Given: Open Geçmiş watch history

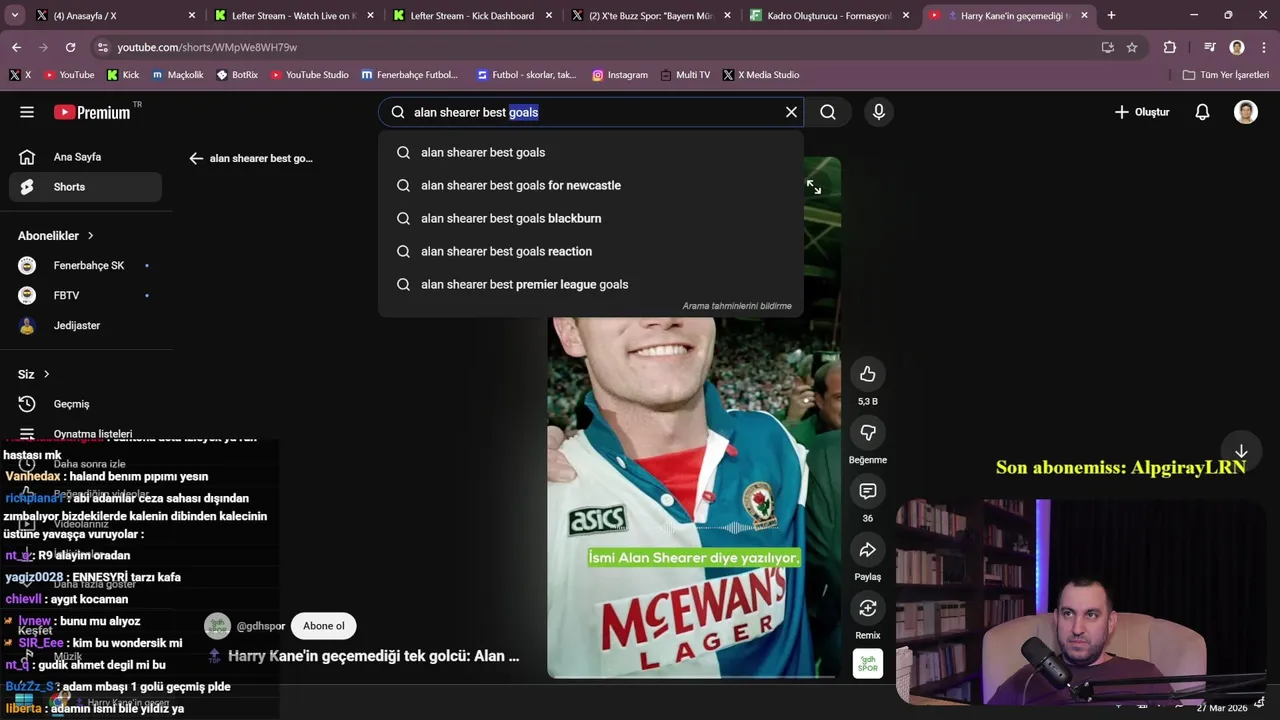Looking at the screenshot, I should point(85,404).
